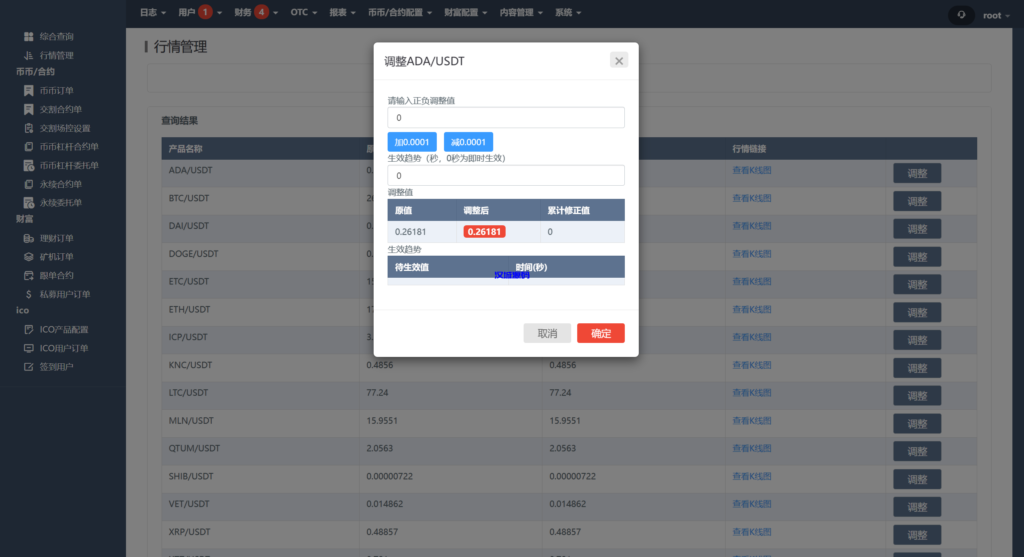Close the 调整ADA/USDT dialog with X
This screenshot has height=557, width=1024.
619,61
